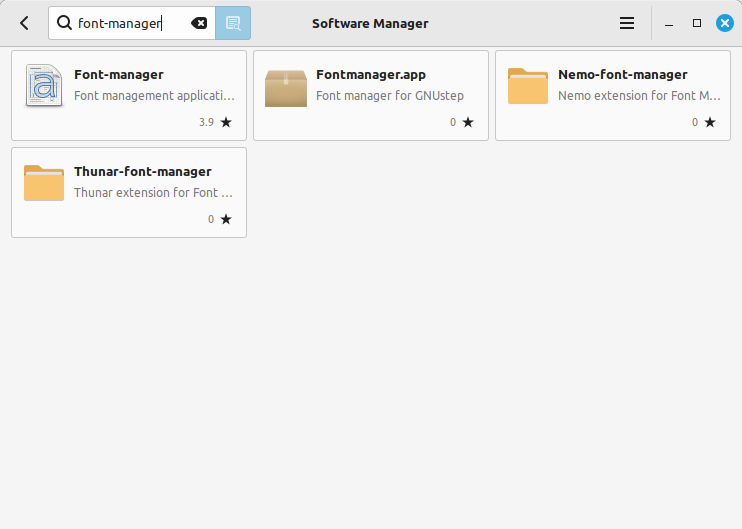Toggle search in package descriptions button
The width and height of the screenshot is (742, 529).
pos(233,23)
